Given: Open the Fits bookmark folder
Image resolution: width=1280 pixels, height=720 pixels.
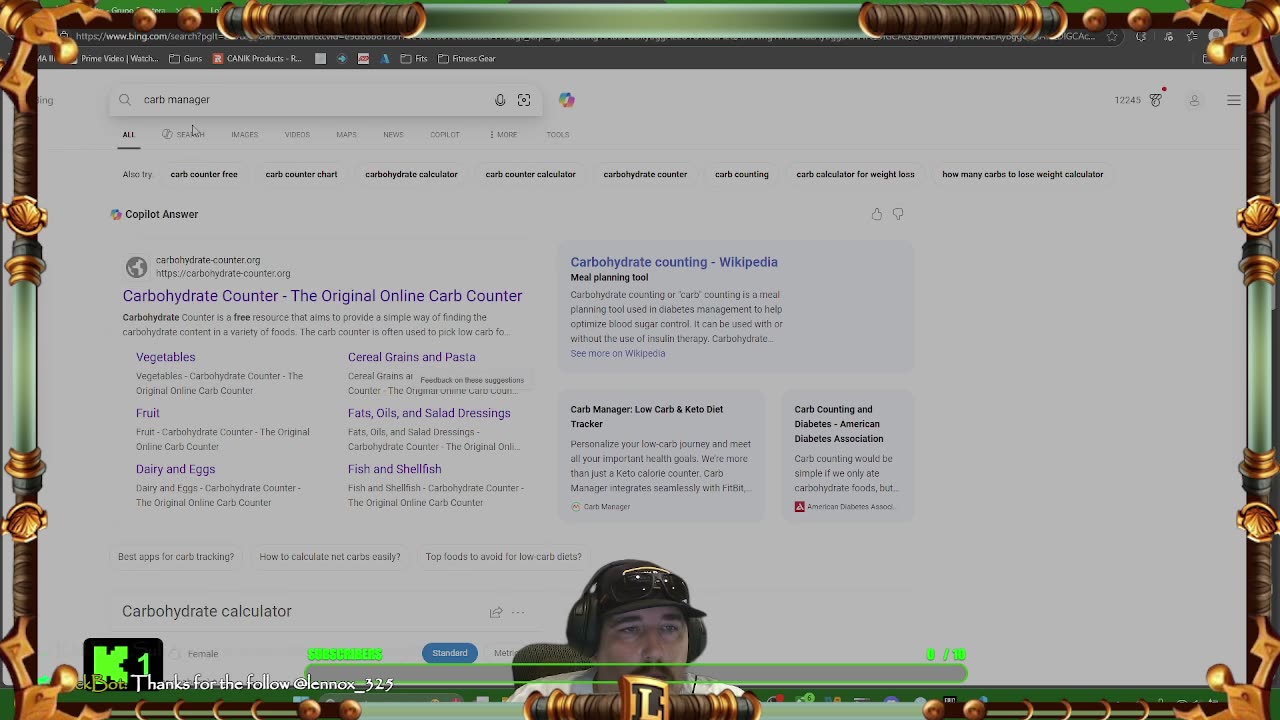Looking at the screenshot, I should pyautogui.click(x=415, y=58).
